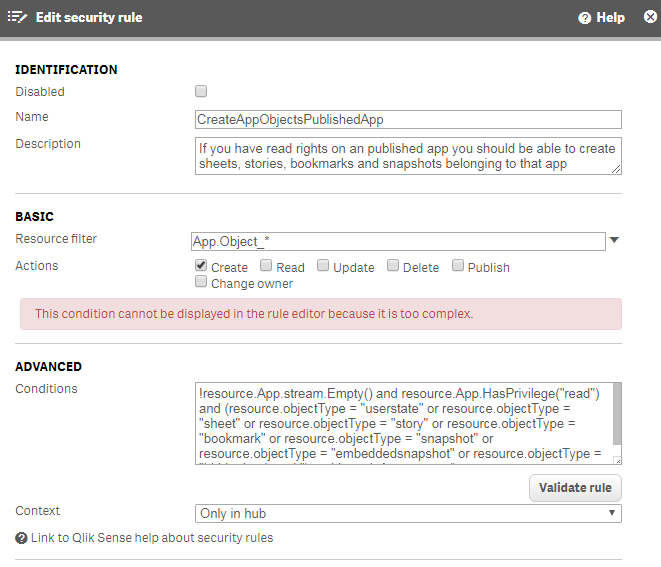
Task: Expand the Resource filter dropdown arrow
Action: 615,240
